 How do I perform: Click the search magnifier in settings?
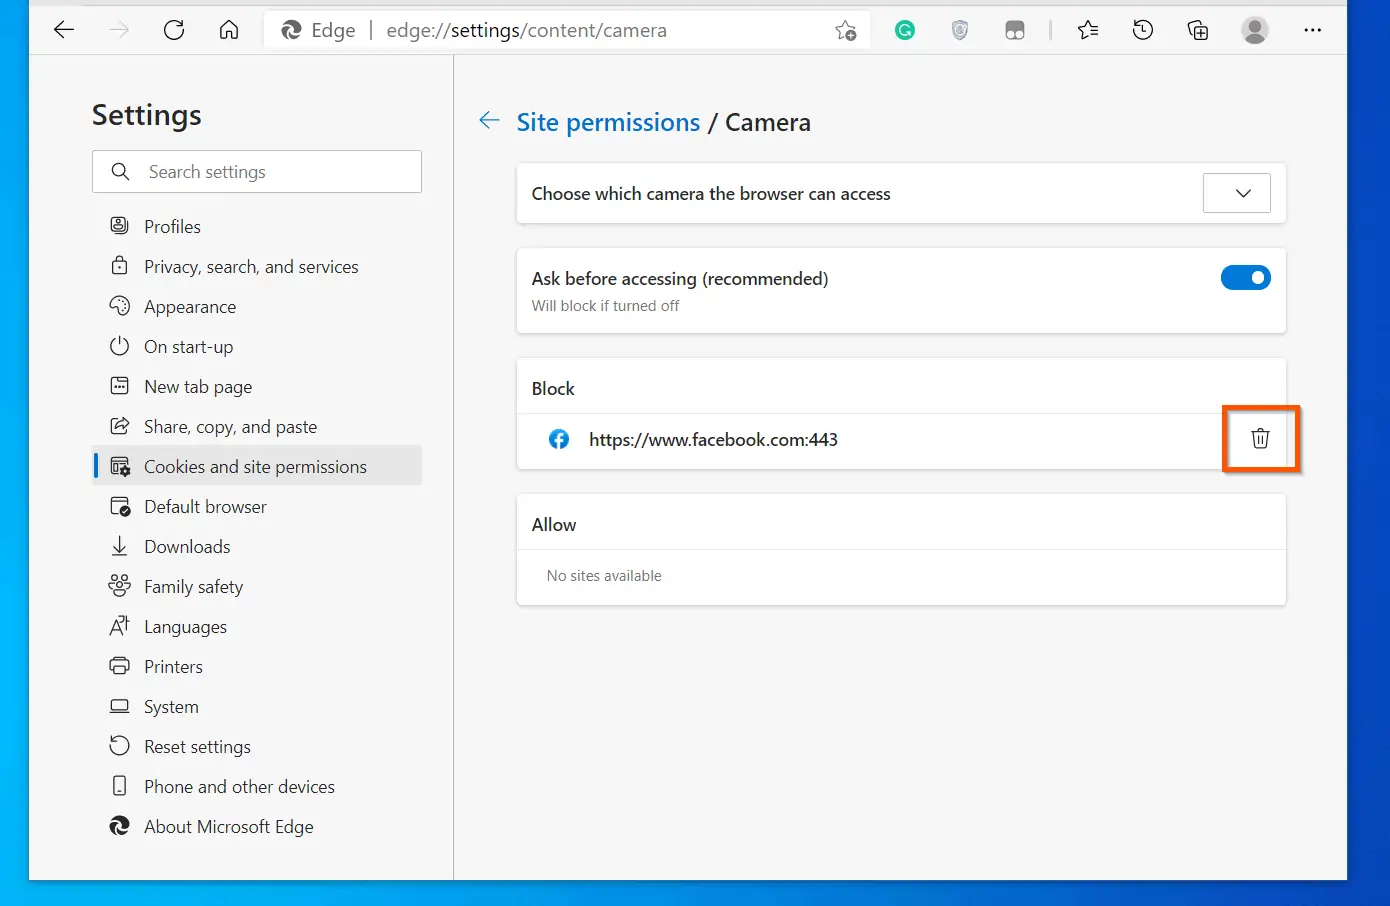pos(120,172)
